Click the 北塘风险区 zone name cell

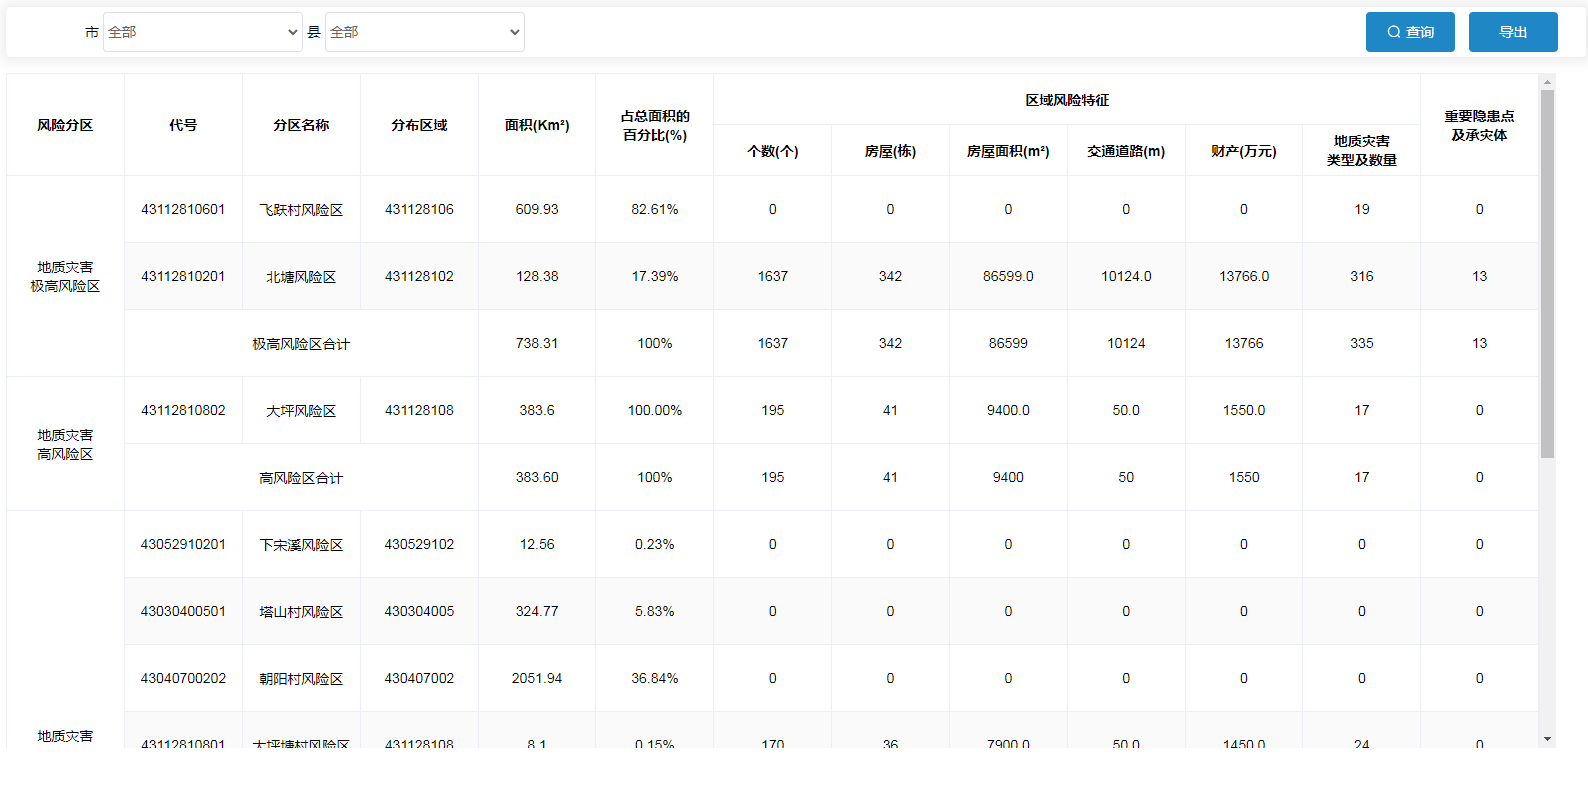[x=301, y=277]
